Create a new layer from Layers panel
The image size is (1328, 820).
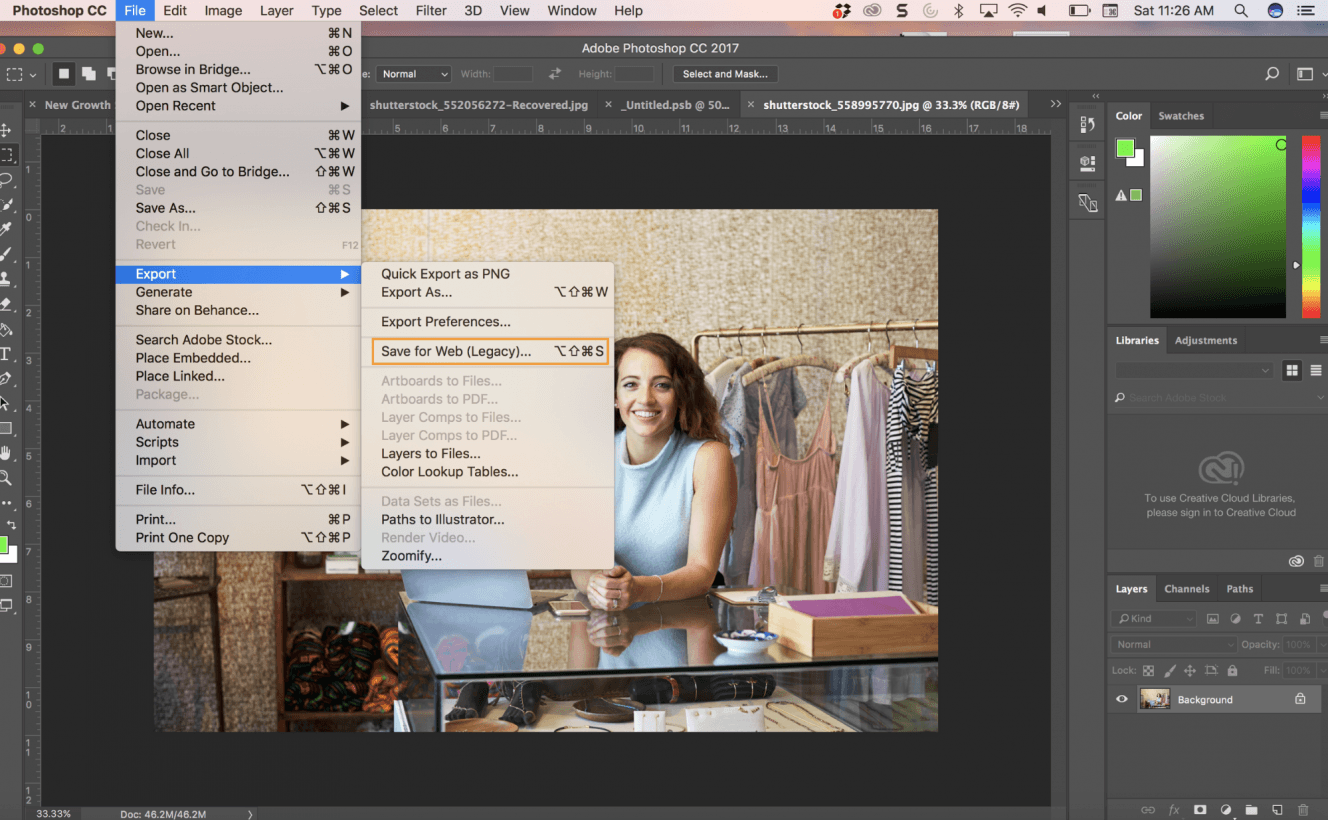tap(1277, 809)
